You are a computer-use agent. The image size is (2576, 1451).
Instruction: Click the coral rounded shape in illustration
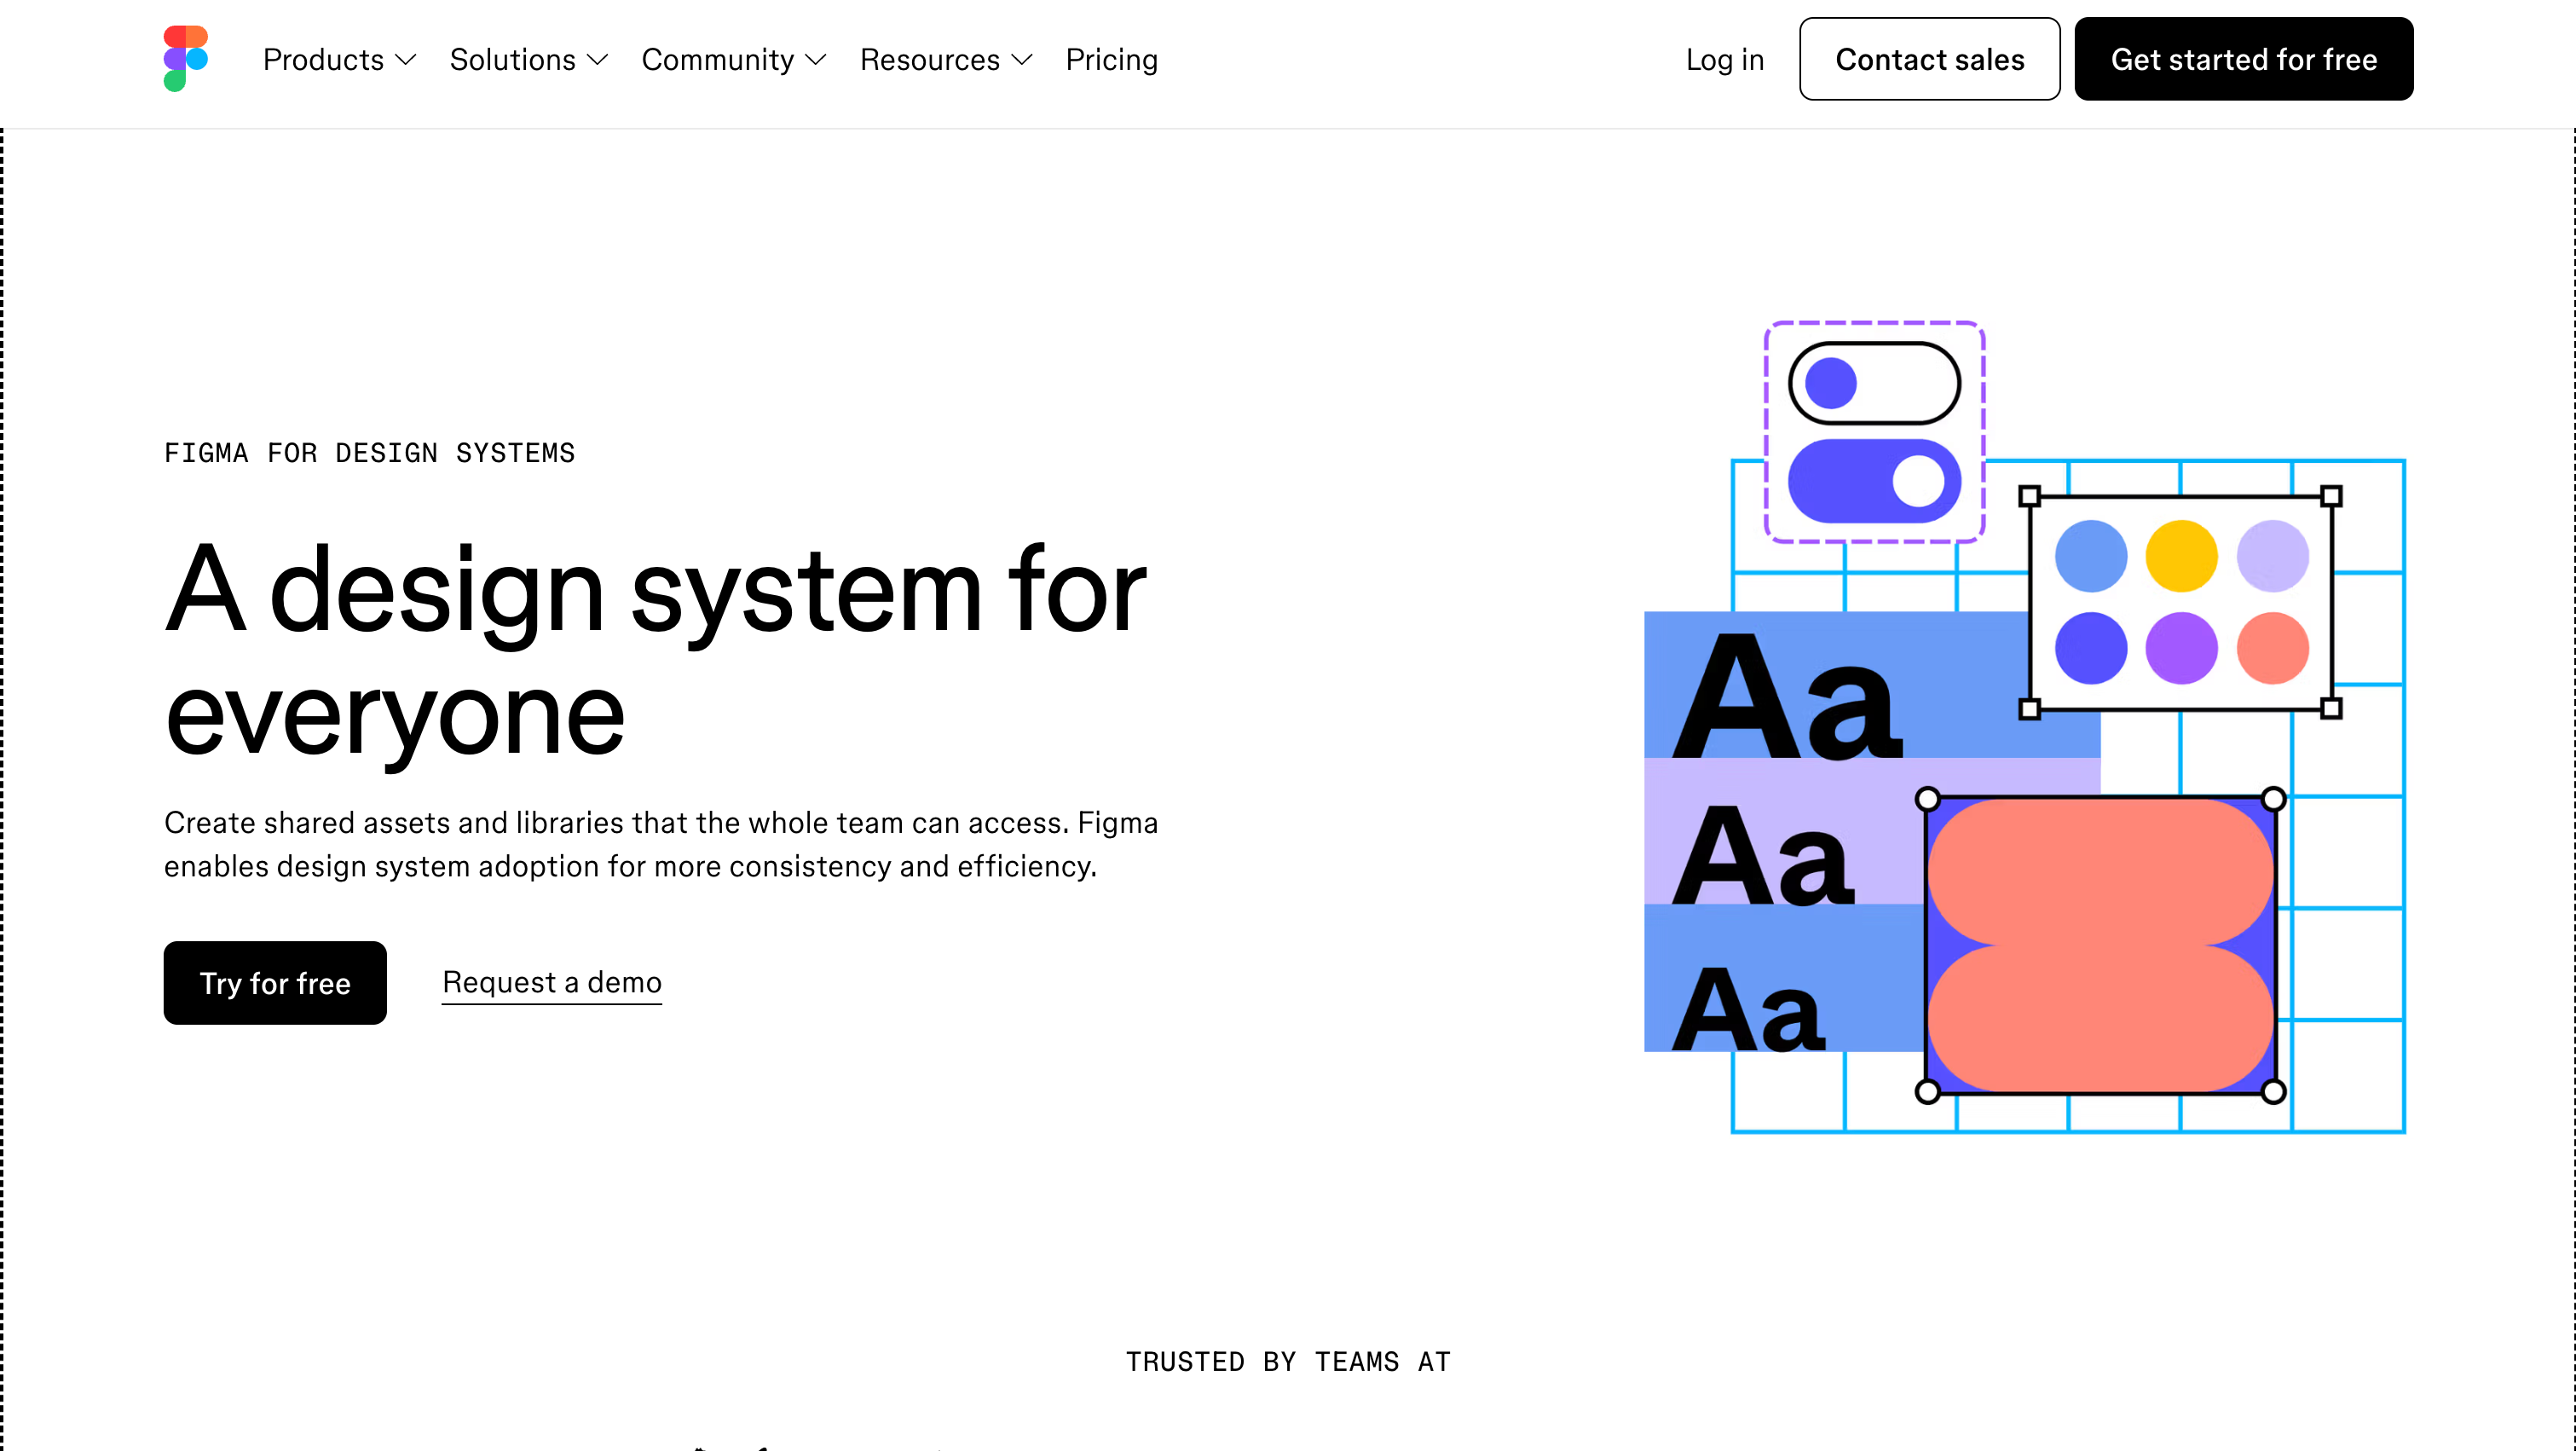pyautogui.click(x=2100, y=945)
